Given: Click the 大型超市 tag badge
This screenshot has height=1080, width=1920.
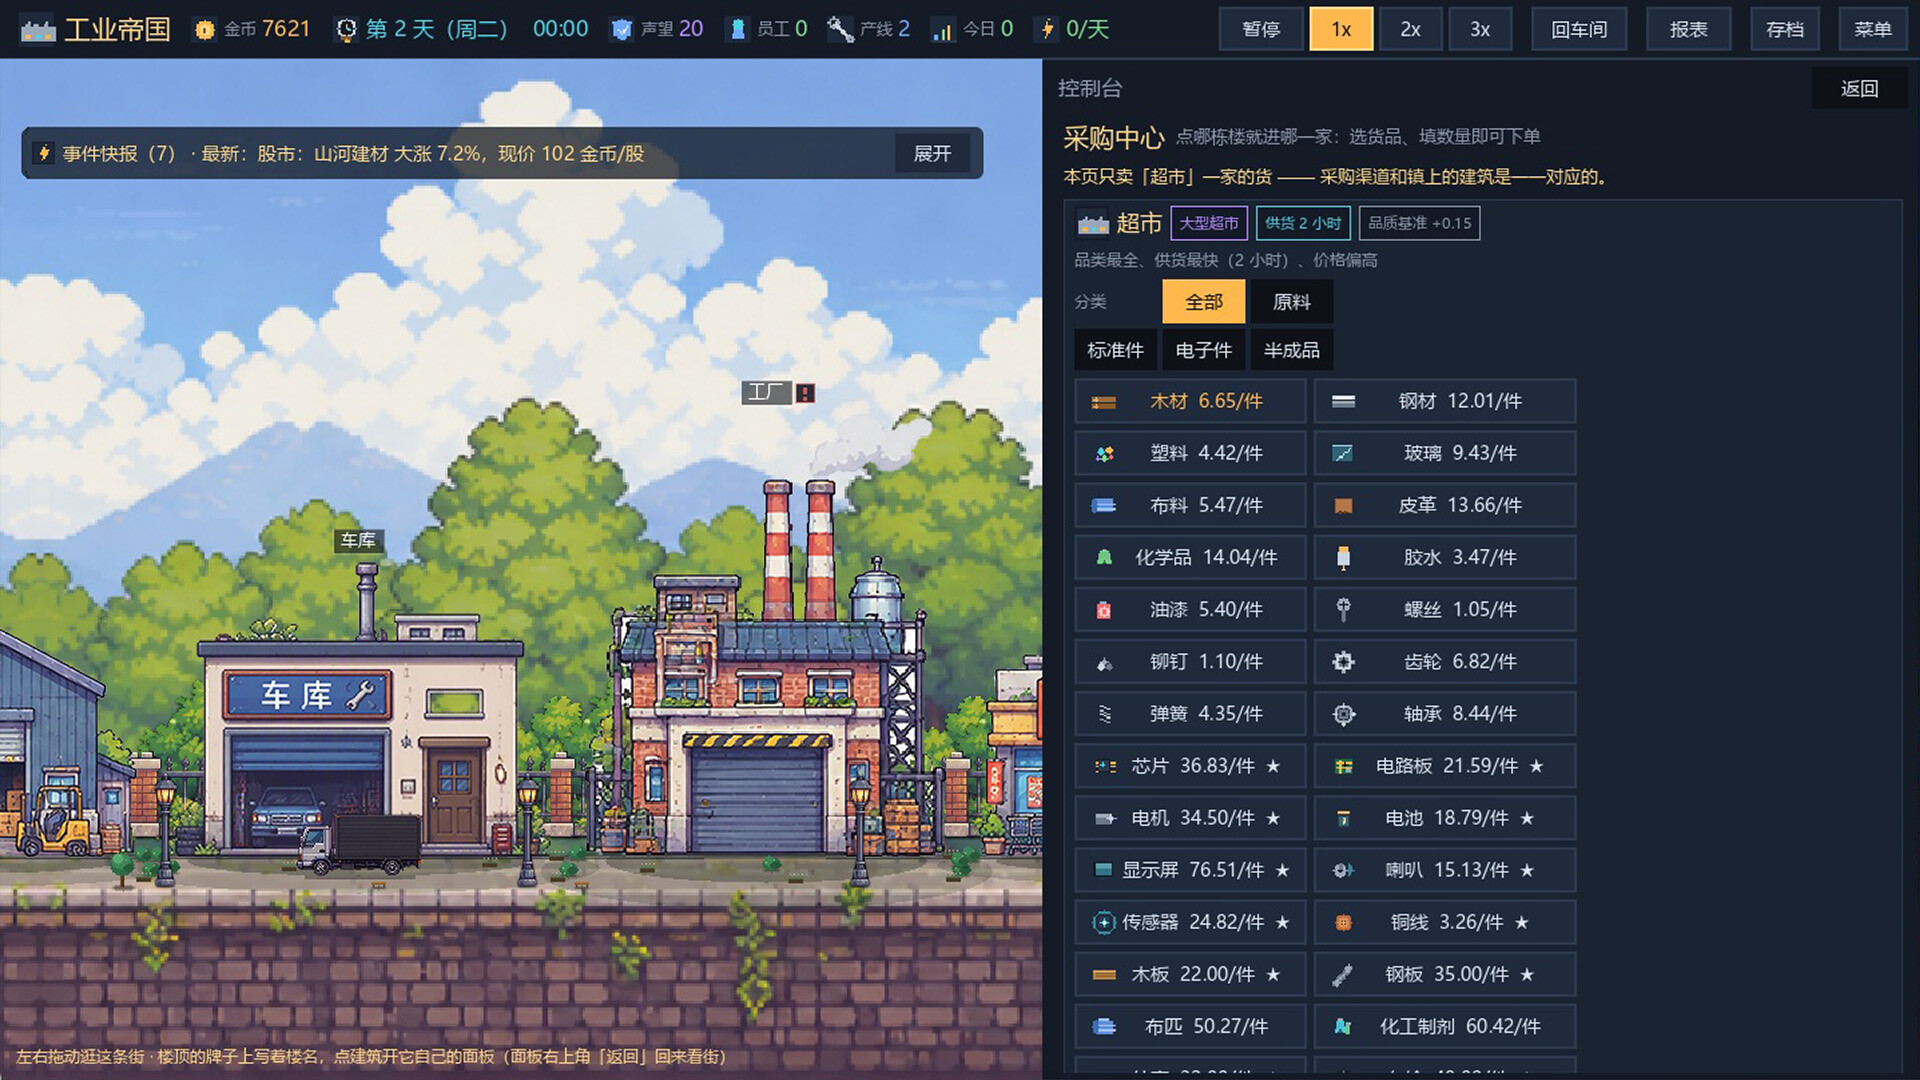Looking at the screenshot, I should 1209,223.
